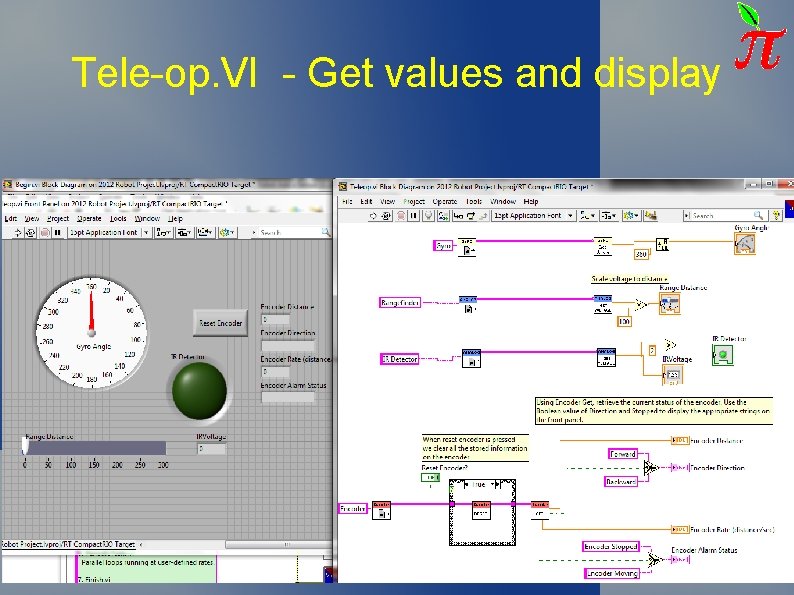The width and height of the screenshot is (794, 595).
Task: Open Reorder dropdown in block diagram toolbar
Action: (x=631, y=216)
